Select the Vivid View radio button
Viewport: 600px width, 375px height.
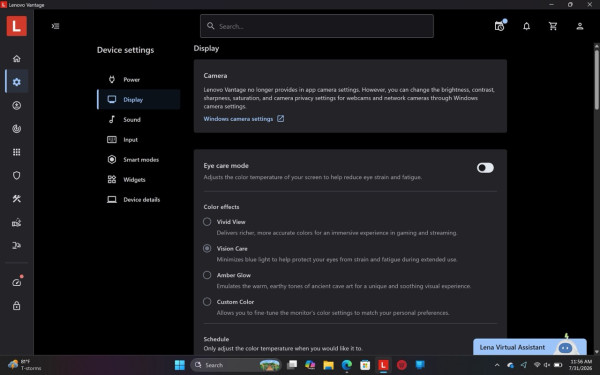207,222
